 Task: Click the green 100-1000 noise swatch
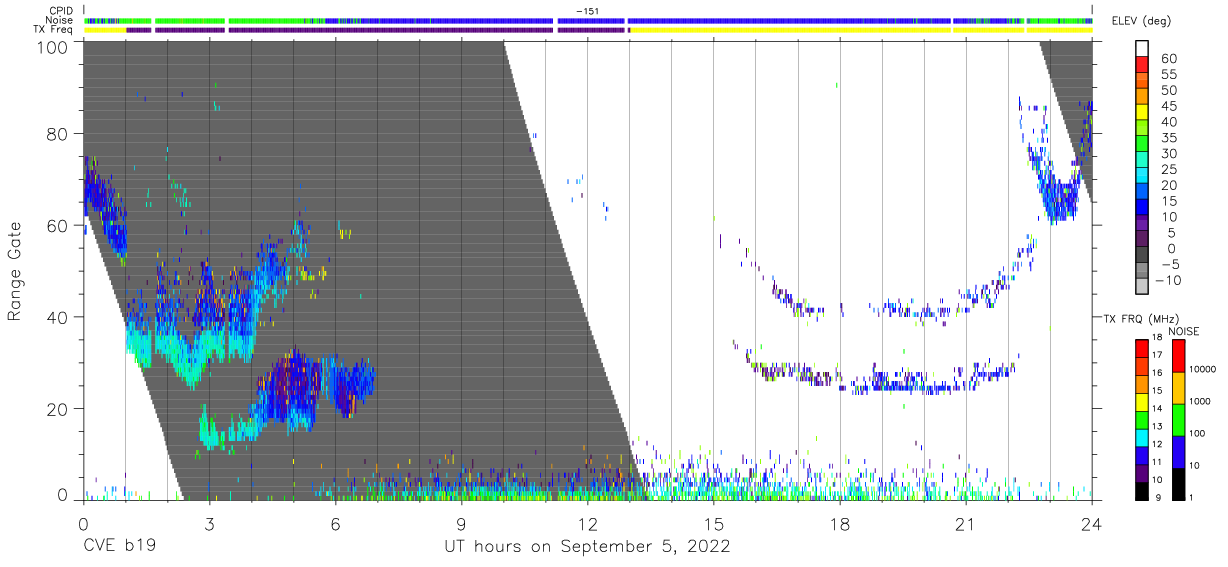[1177, 420]
